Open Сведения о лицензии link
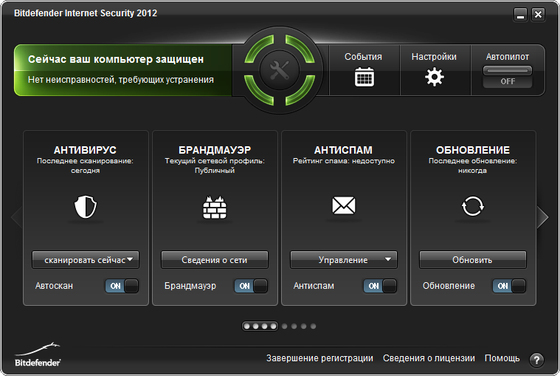Image resolution: width=560 pixels, height=376 pixels. point(429,358)
